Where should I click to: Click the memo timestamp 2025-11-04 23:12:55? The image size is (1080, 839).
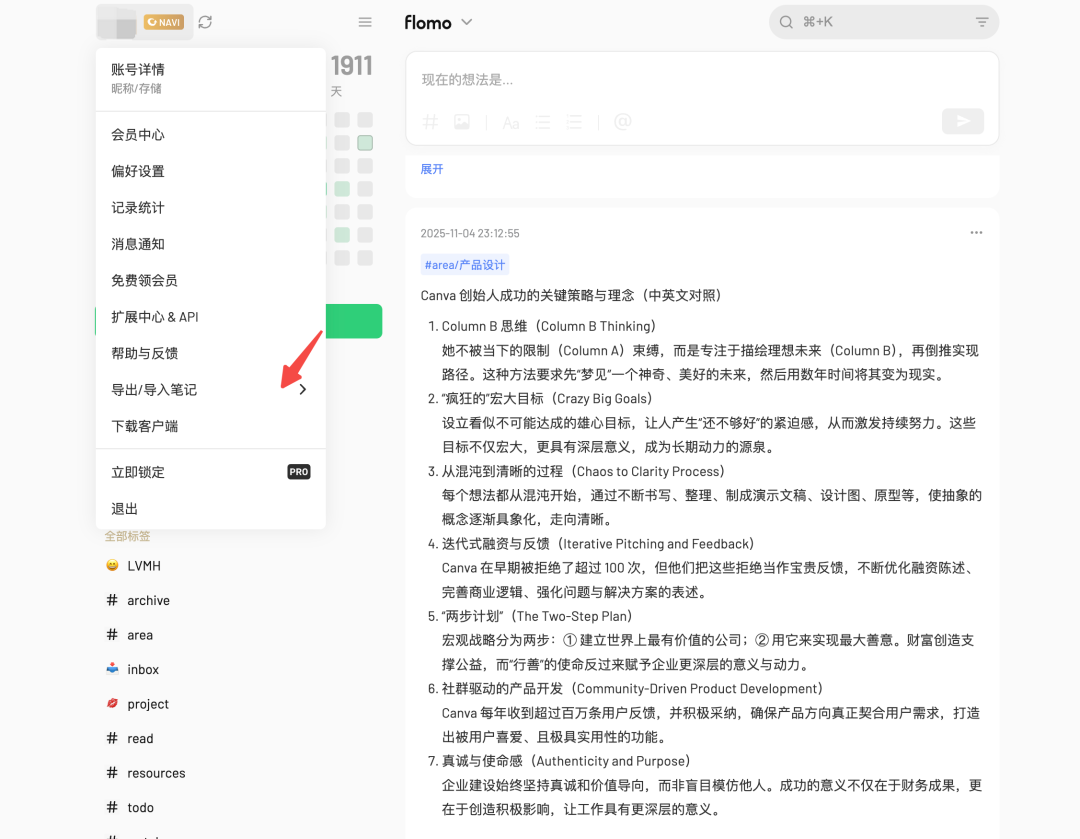470,234
